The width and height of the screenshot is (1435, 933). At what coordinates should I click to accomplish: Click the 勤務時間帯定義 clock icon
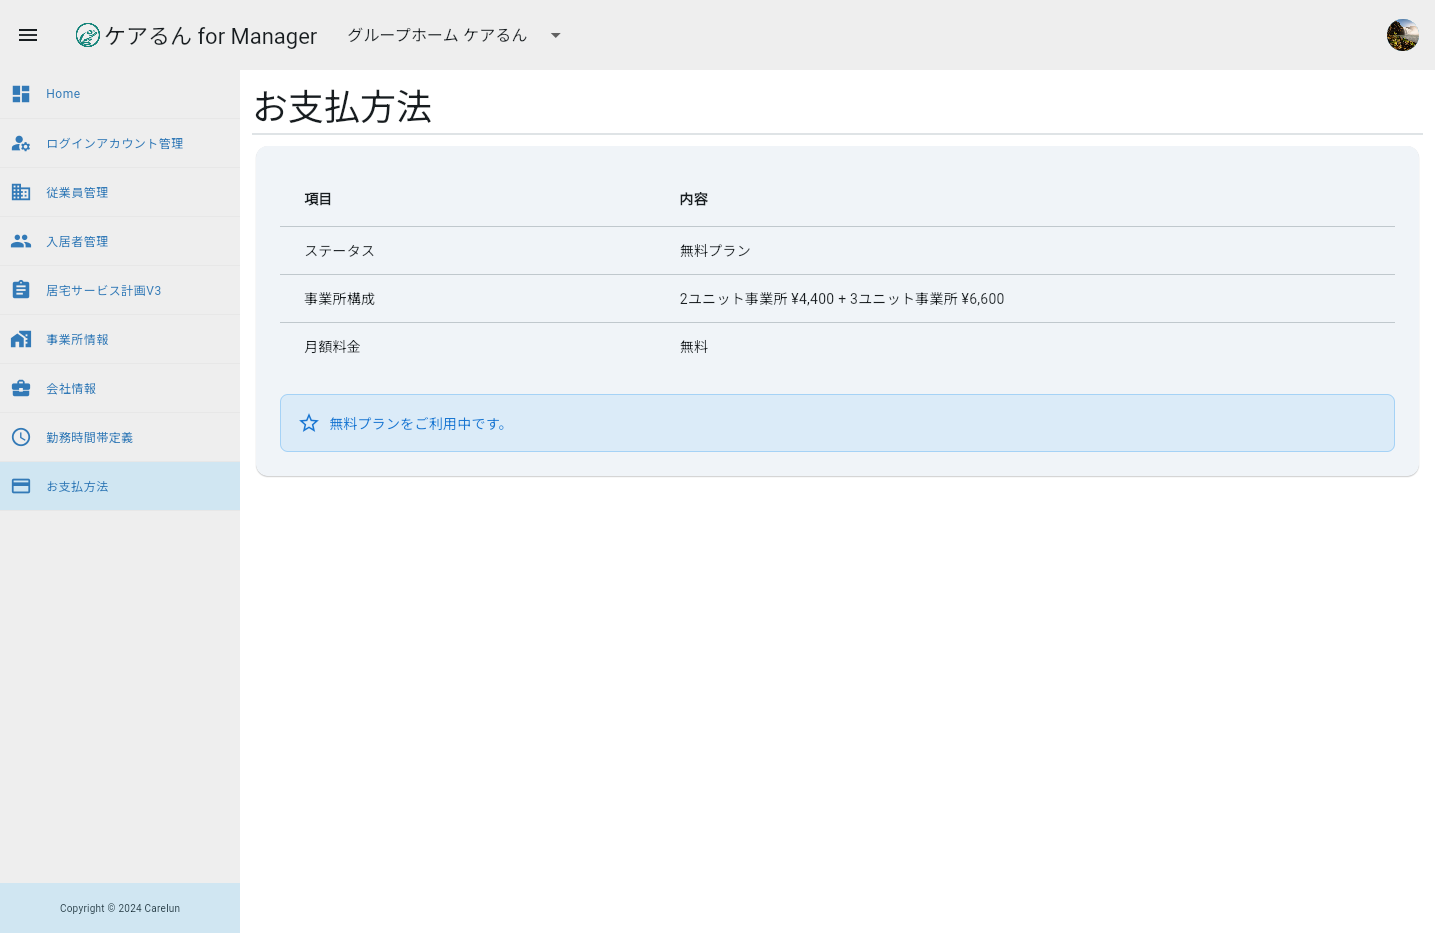[21, 437]
